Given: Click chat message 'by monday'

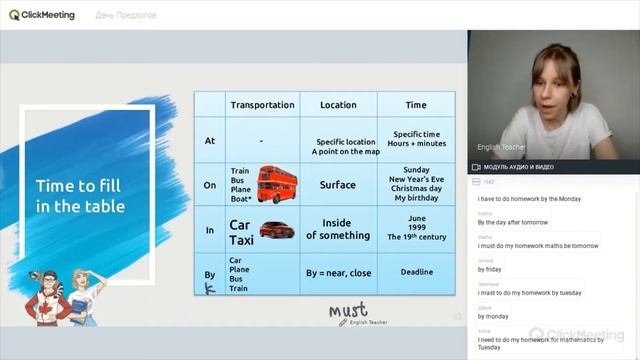Looking at the screenshot, I should (x=493, y=316).
